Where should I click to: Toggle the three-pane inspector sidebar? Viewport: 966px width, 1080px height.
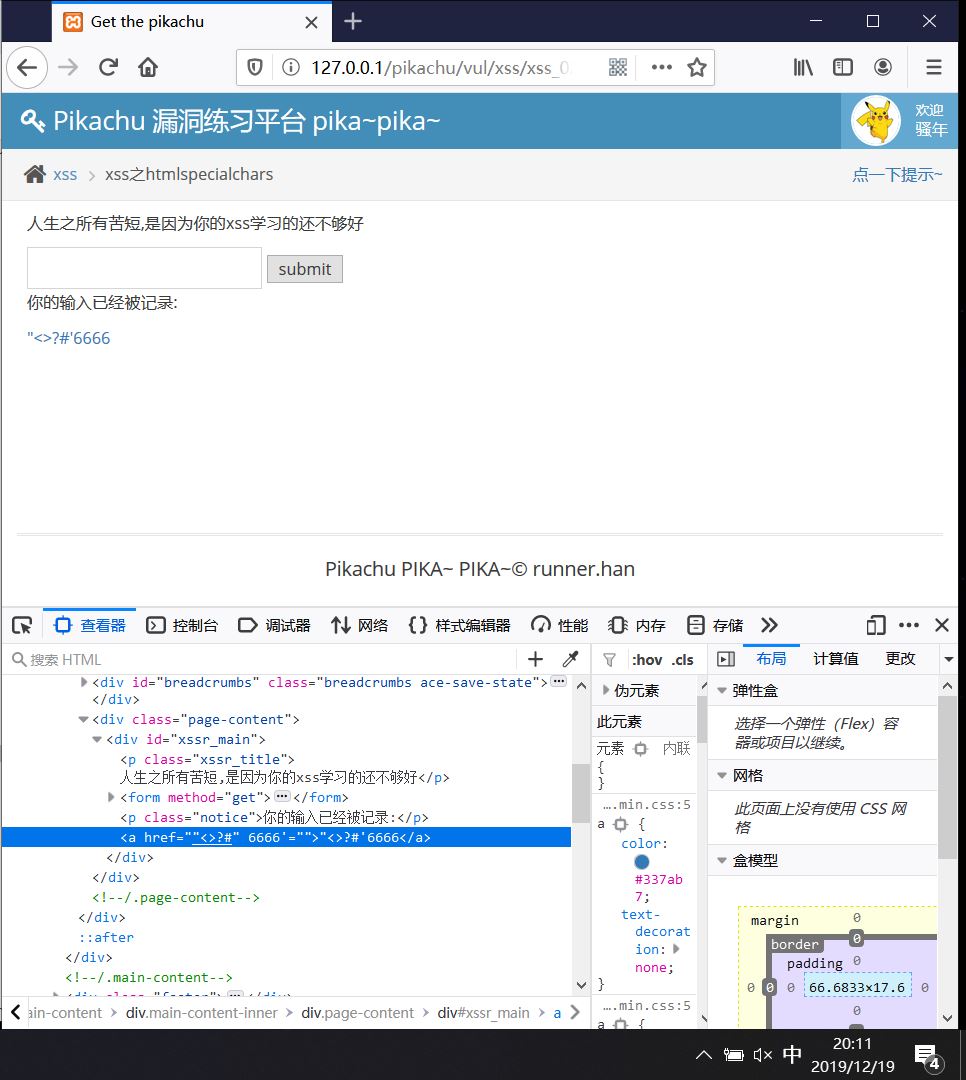pyautogui.click(x=726, y=659)
